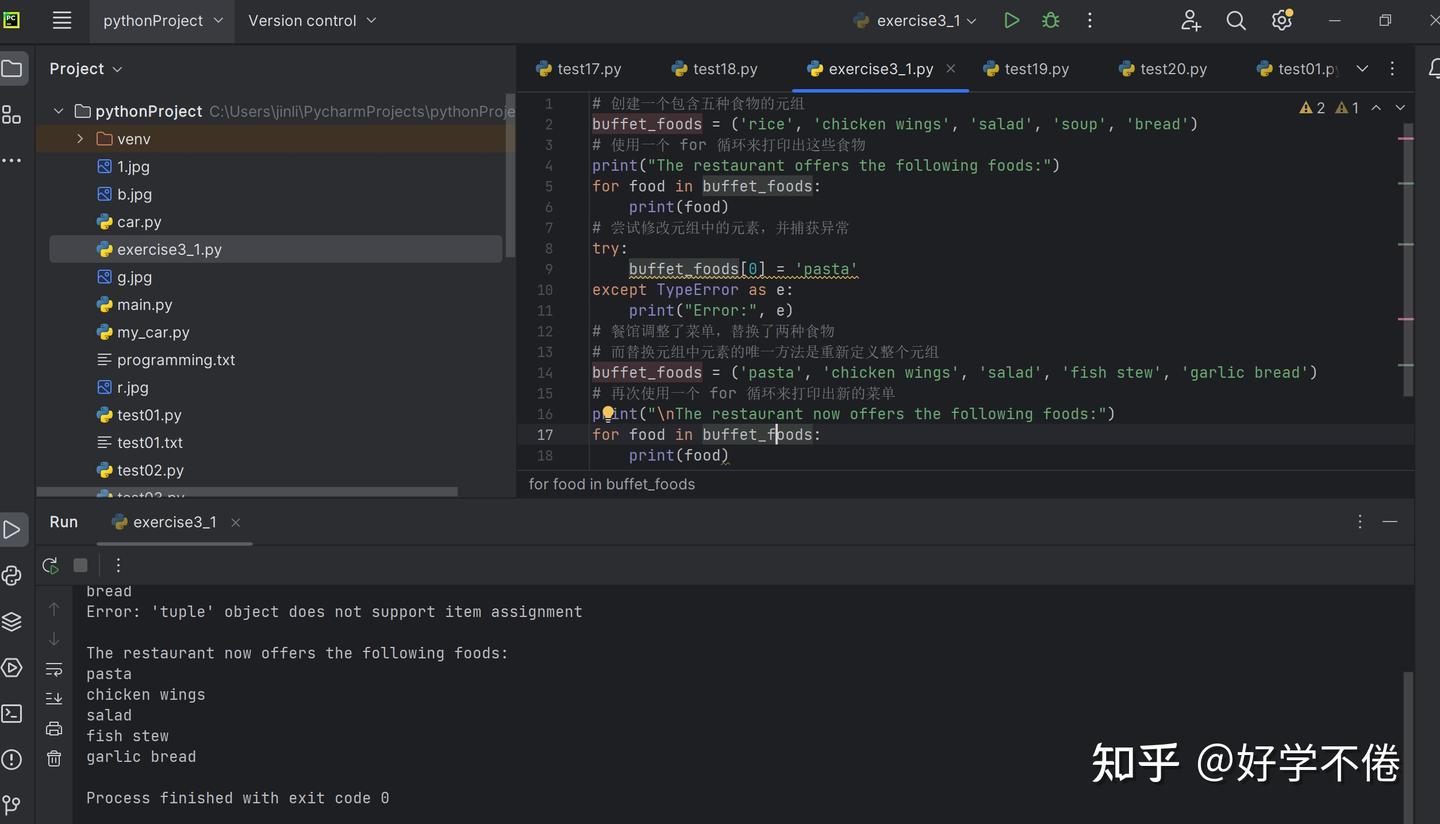Open Git version control tool window

(12, 804)
